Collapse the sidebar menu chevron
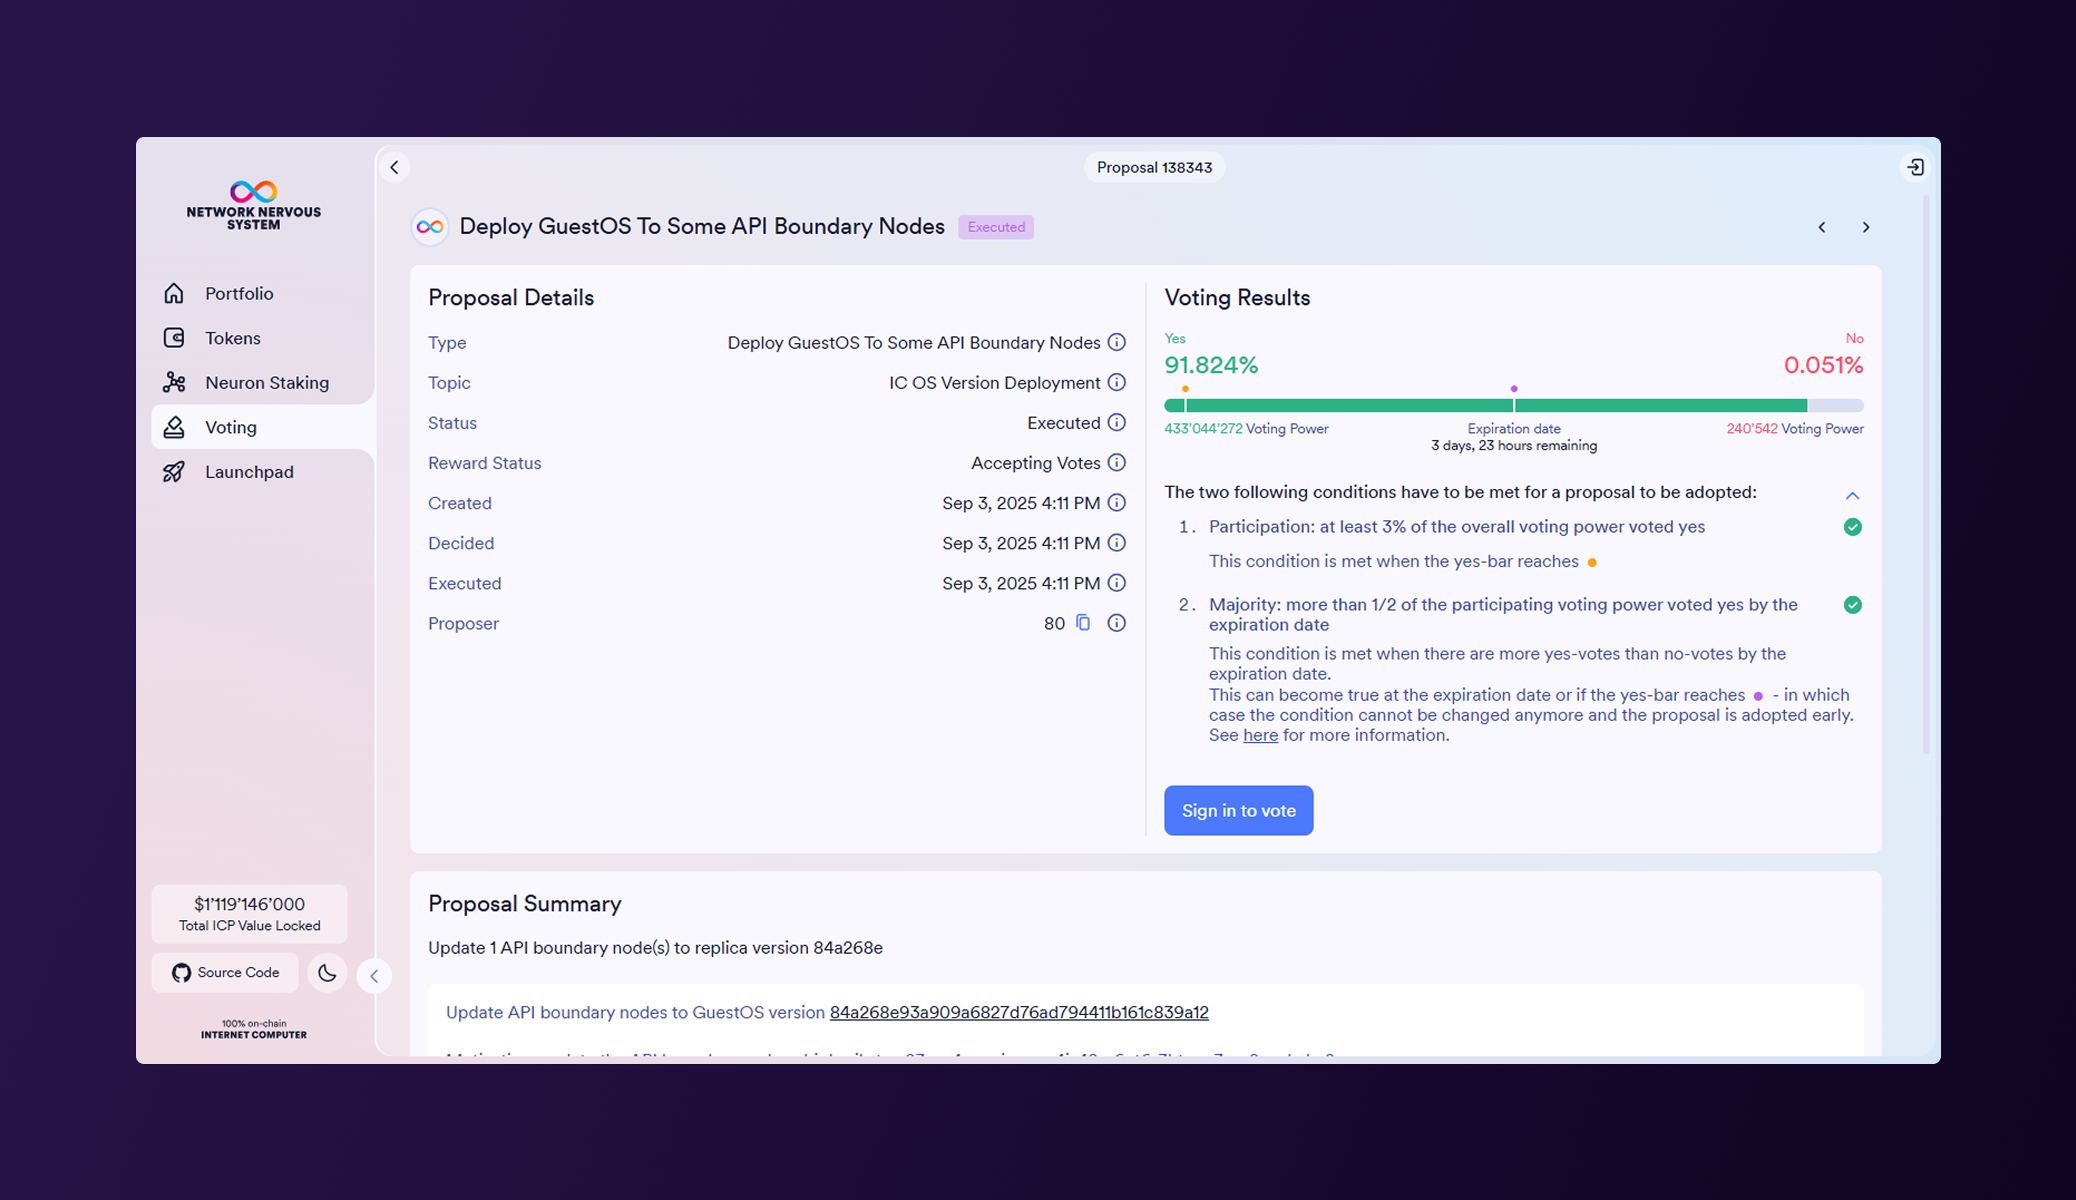The width and height of the screenshot is (2076, 1200). 374,976
